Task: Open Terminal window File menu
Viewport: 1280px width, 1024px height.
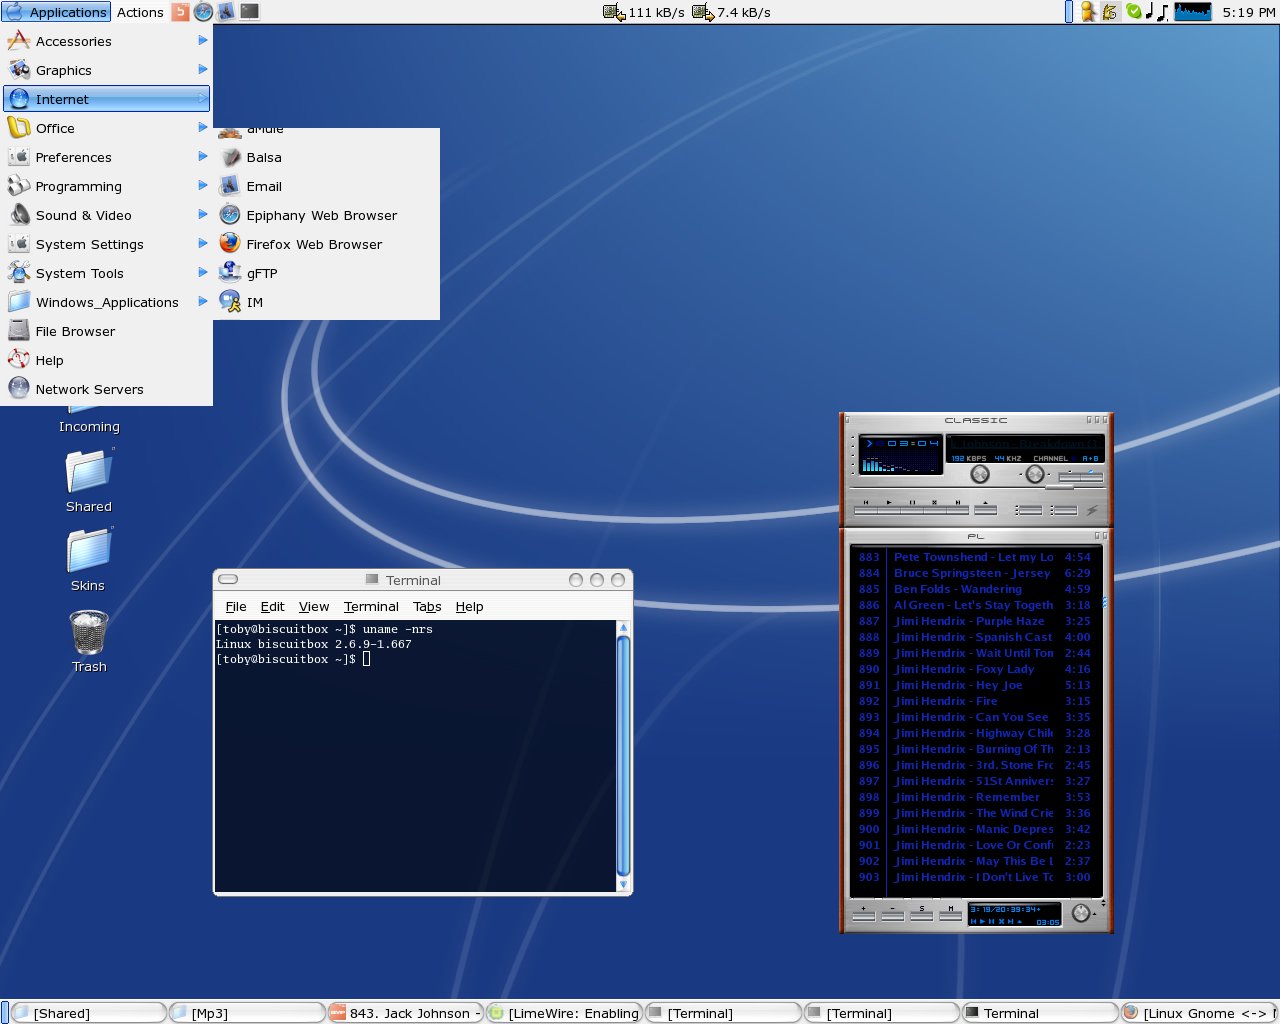Action: tap(236, 606)
